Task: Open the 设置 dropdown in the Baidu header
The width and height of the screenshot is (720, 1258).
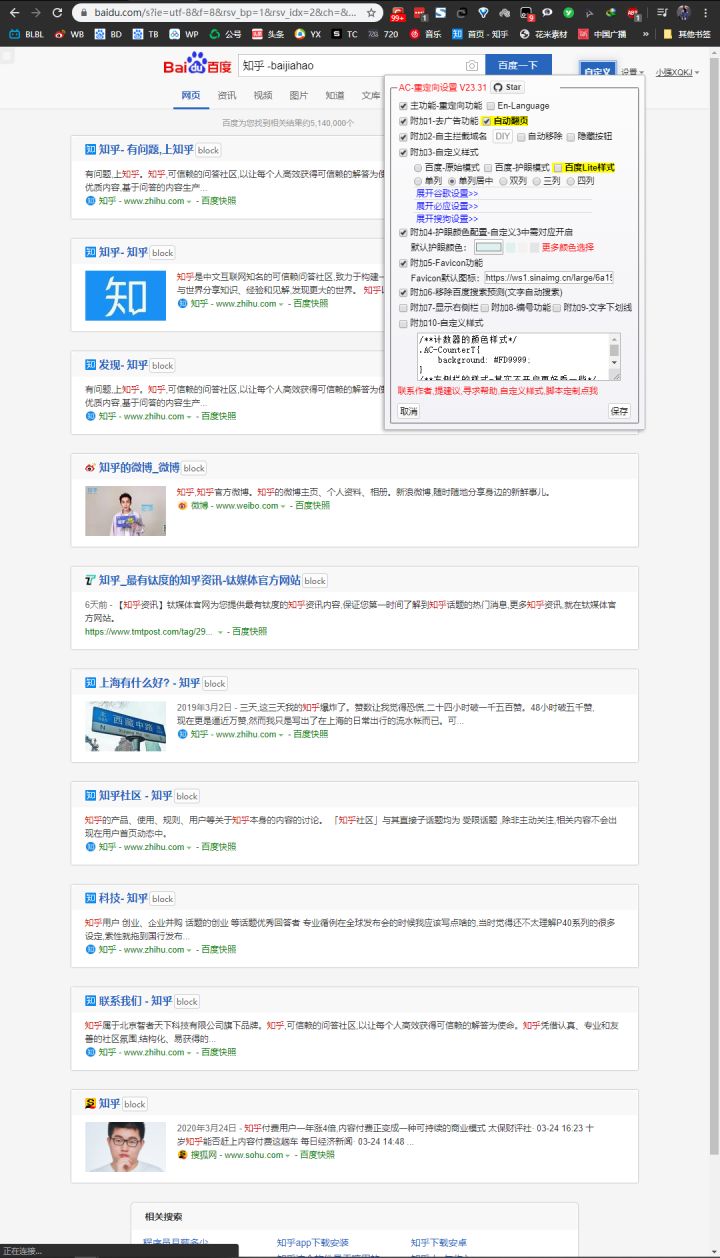Action: pos(631,72)
